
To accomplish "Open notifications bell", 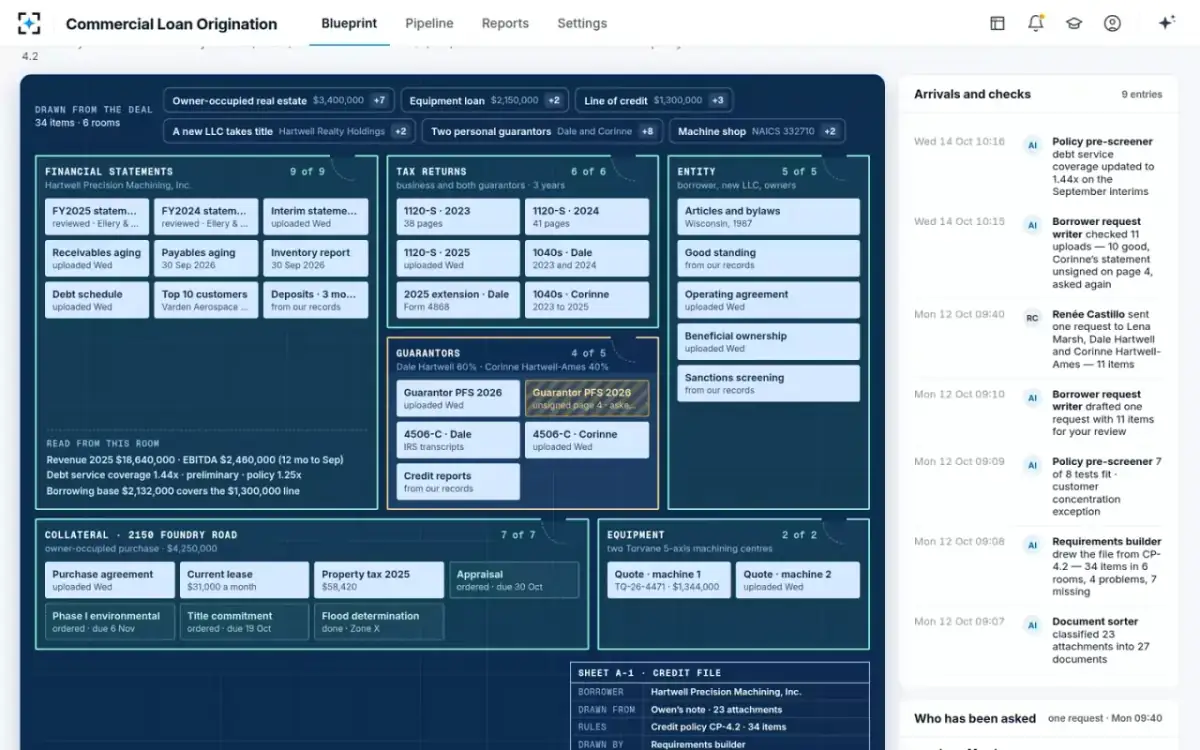I will (x=1035, y=23).
